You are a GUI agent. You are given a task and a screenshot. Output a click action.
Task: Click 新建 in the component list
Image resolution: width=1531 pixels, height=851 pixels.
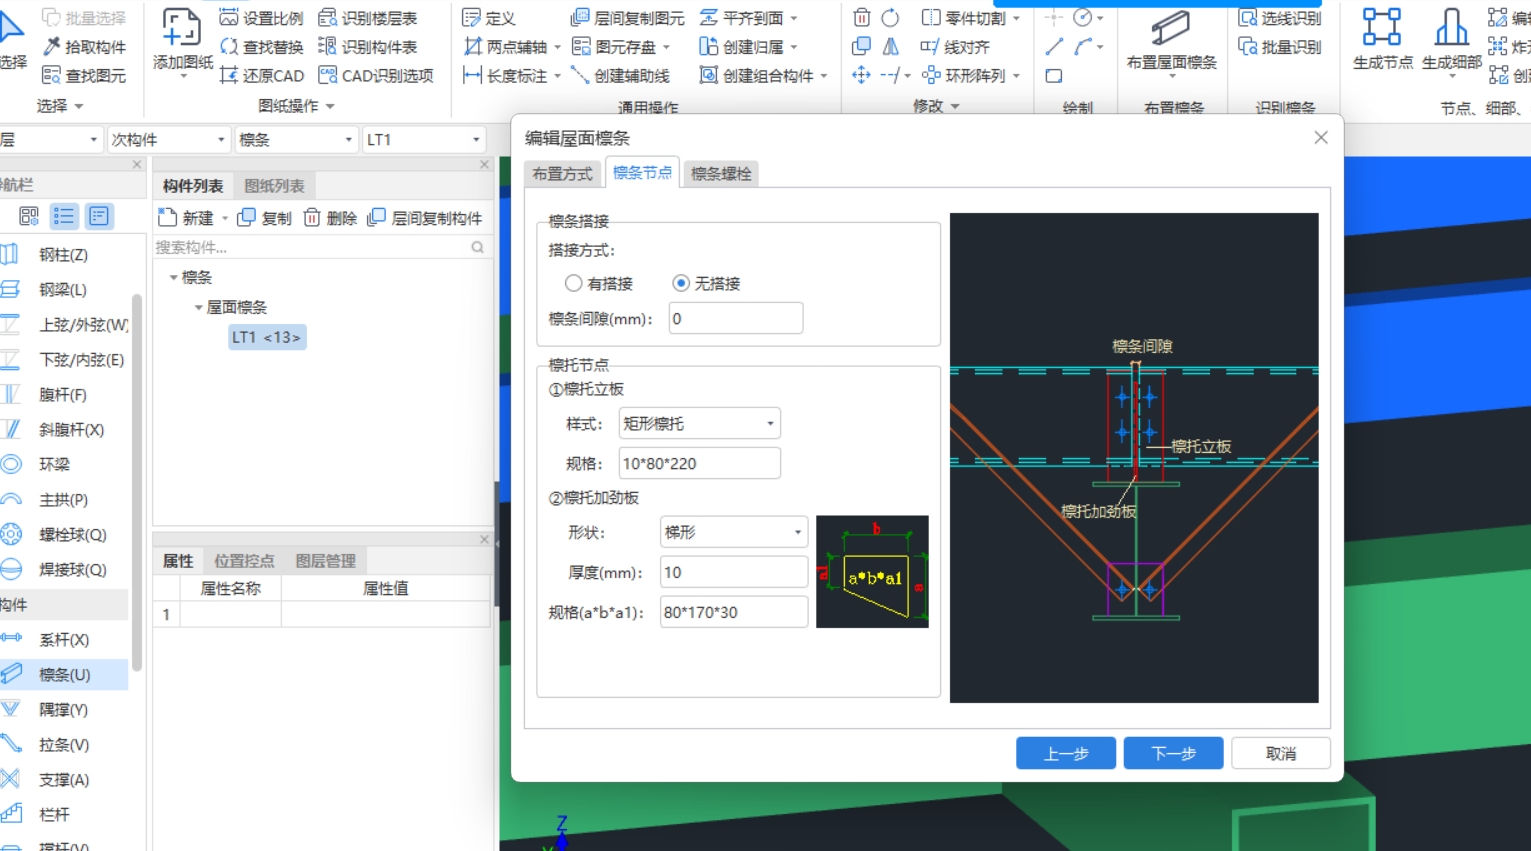tap(186, 218)
